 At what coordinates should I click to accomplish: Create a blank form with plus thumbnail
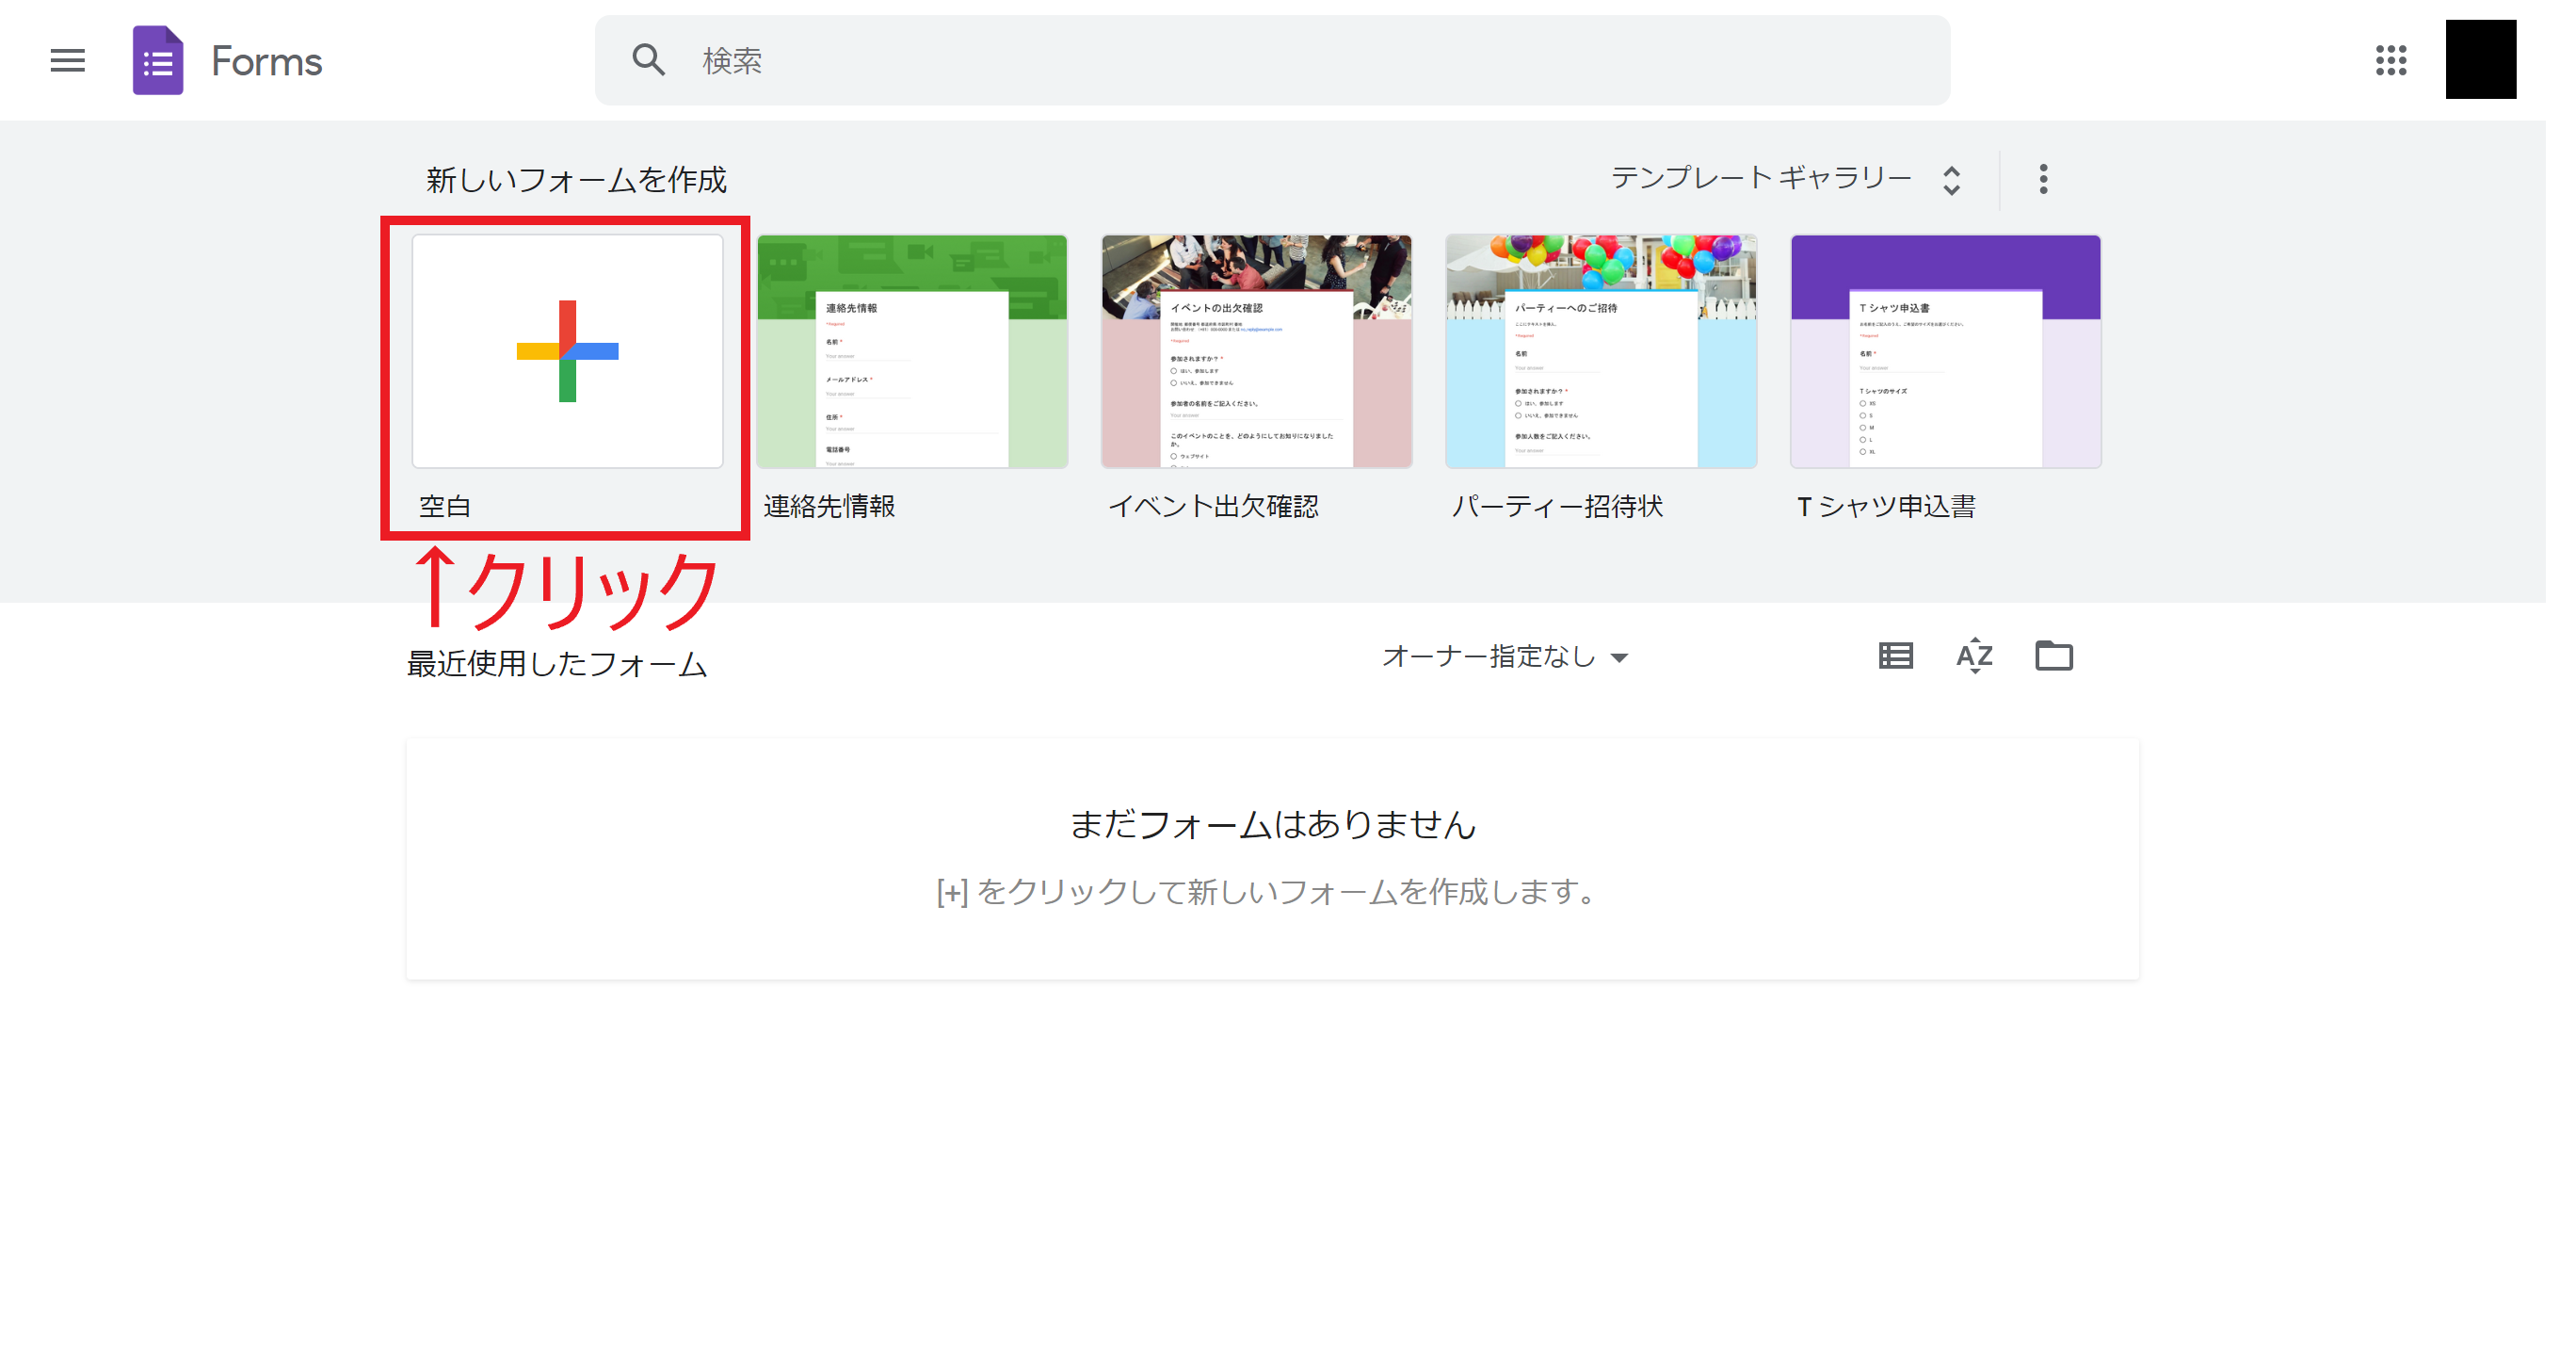click(x=567, y=351)
